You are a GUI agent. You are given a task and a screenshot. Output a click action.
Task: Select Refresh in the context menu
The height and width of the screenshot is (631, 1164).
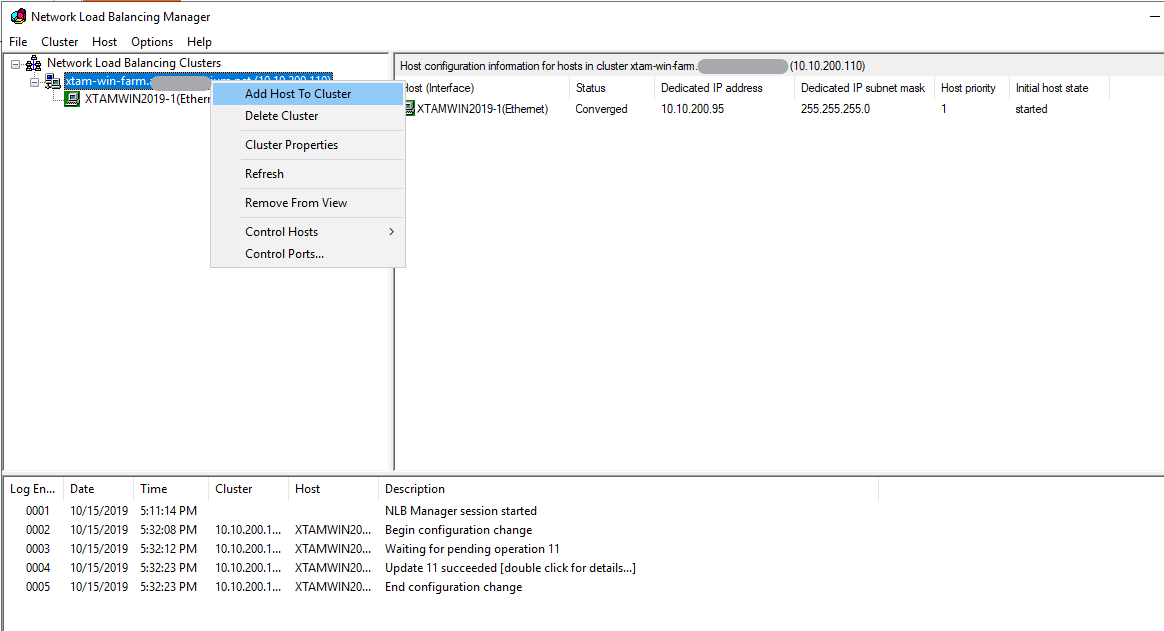(x=265, y=174)
